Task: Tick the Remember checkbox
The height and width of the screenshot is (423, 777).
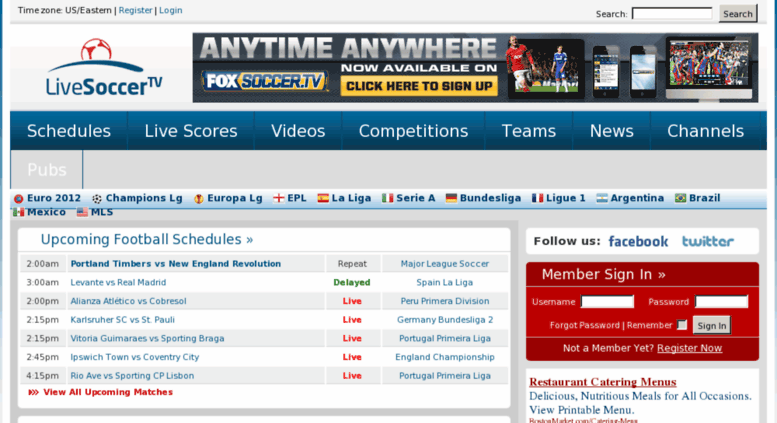Action: click(682, 325)
